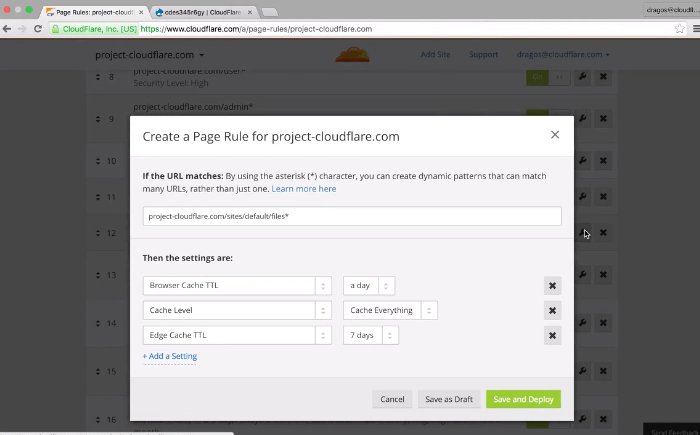Click the reorder handle for rule 8
Viewport: 700px width, 435px height.
point(98,77)
